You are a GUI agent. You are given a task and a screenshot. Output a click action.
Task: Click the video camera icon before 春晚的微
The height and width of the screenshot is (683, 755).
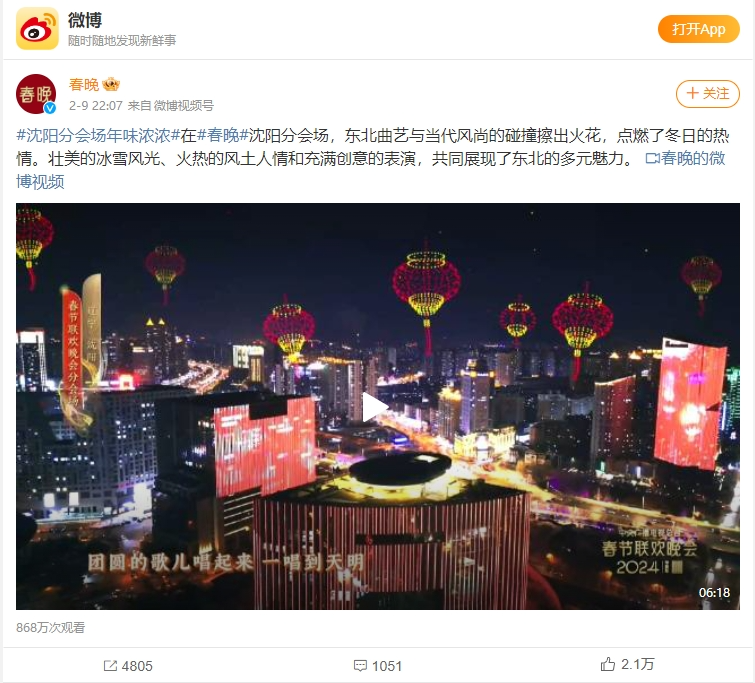[x=652, y=158]
